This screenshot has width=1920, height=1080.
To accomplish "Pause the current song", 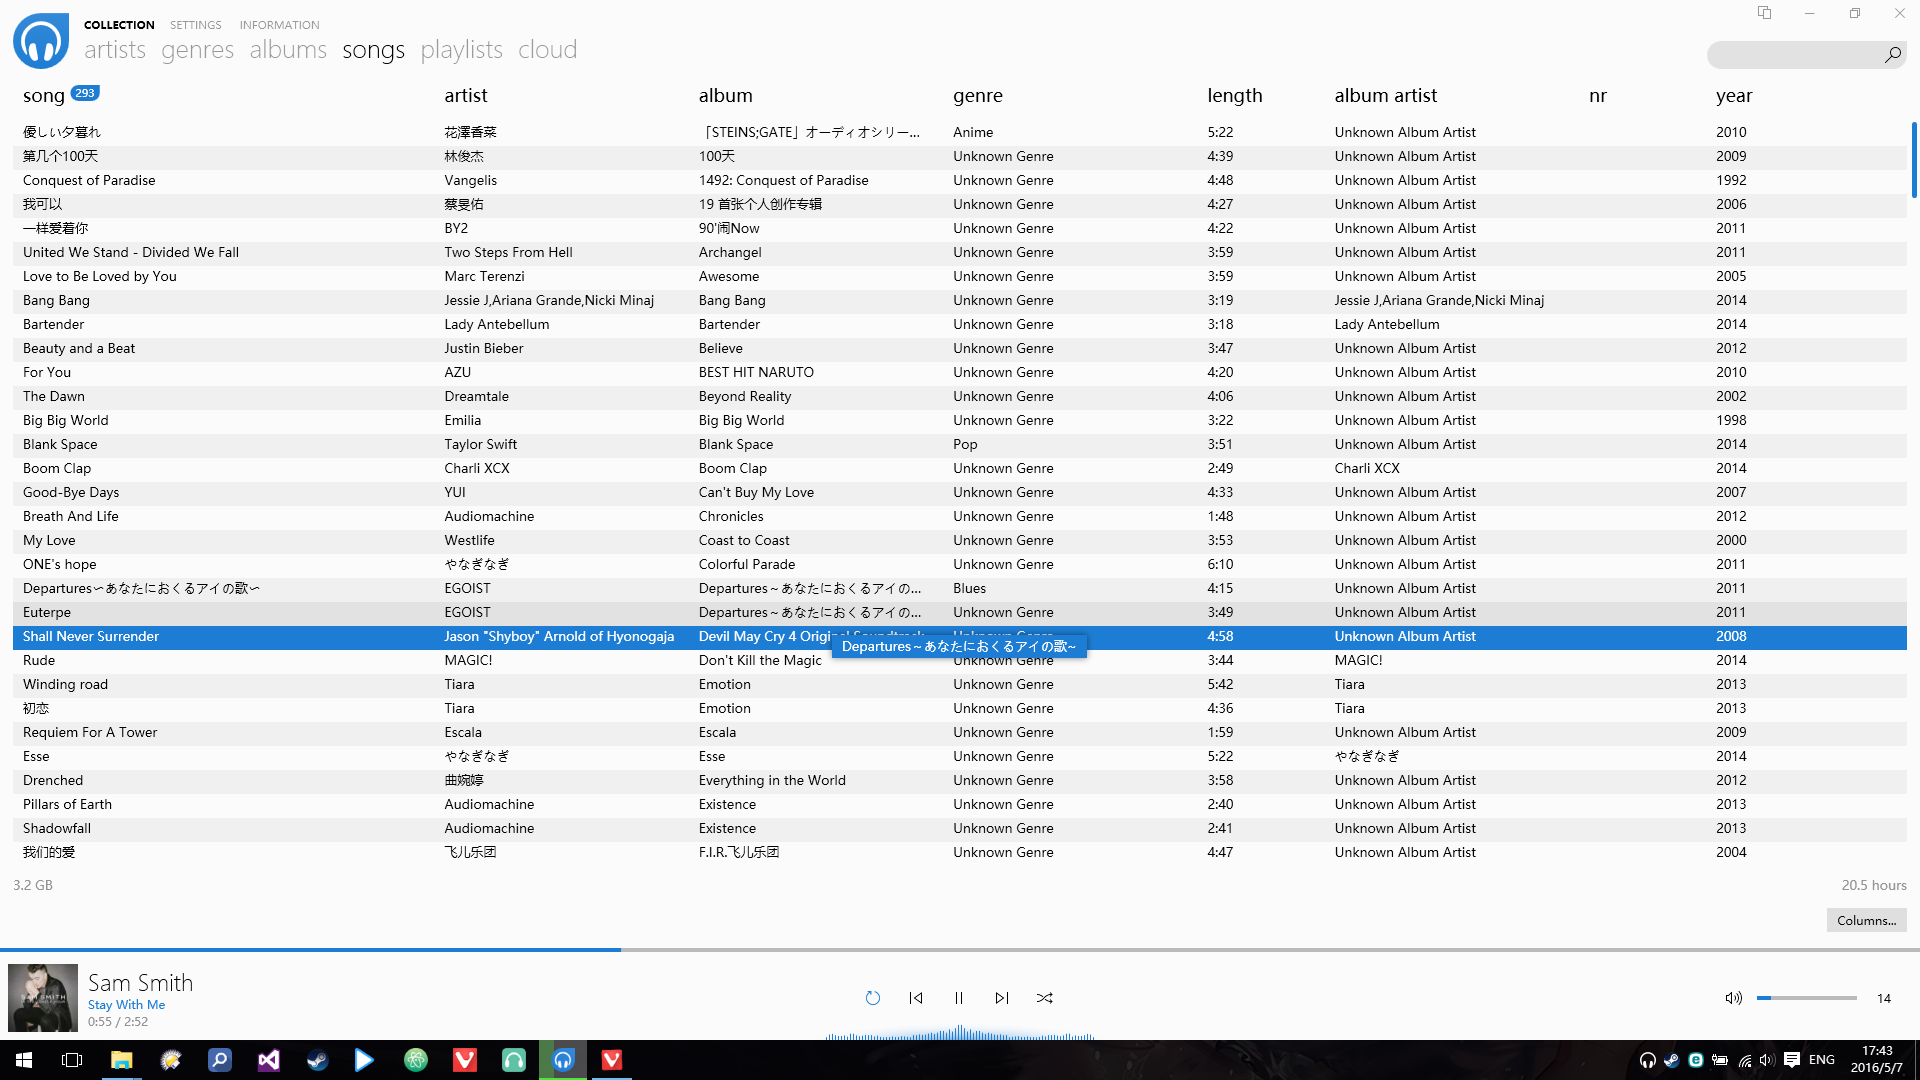I will [x=958, y=998].
